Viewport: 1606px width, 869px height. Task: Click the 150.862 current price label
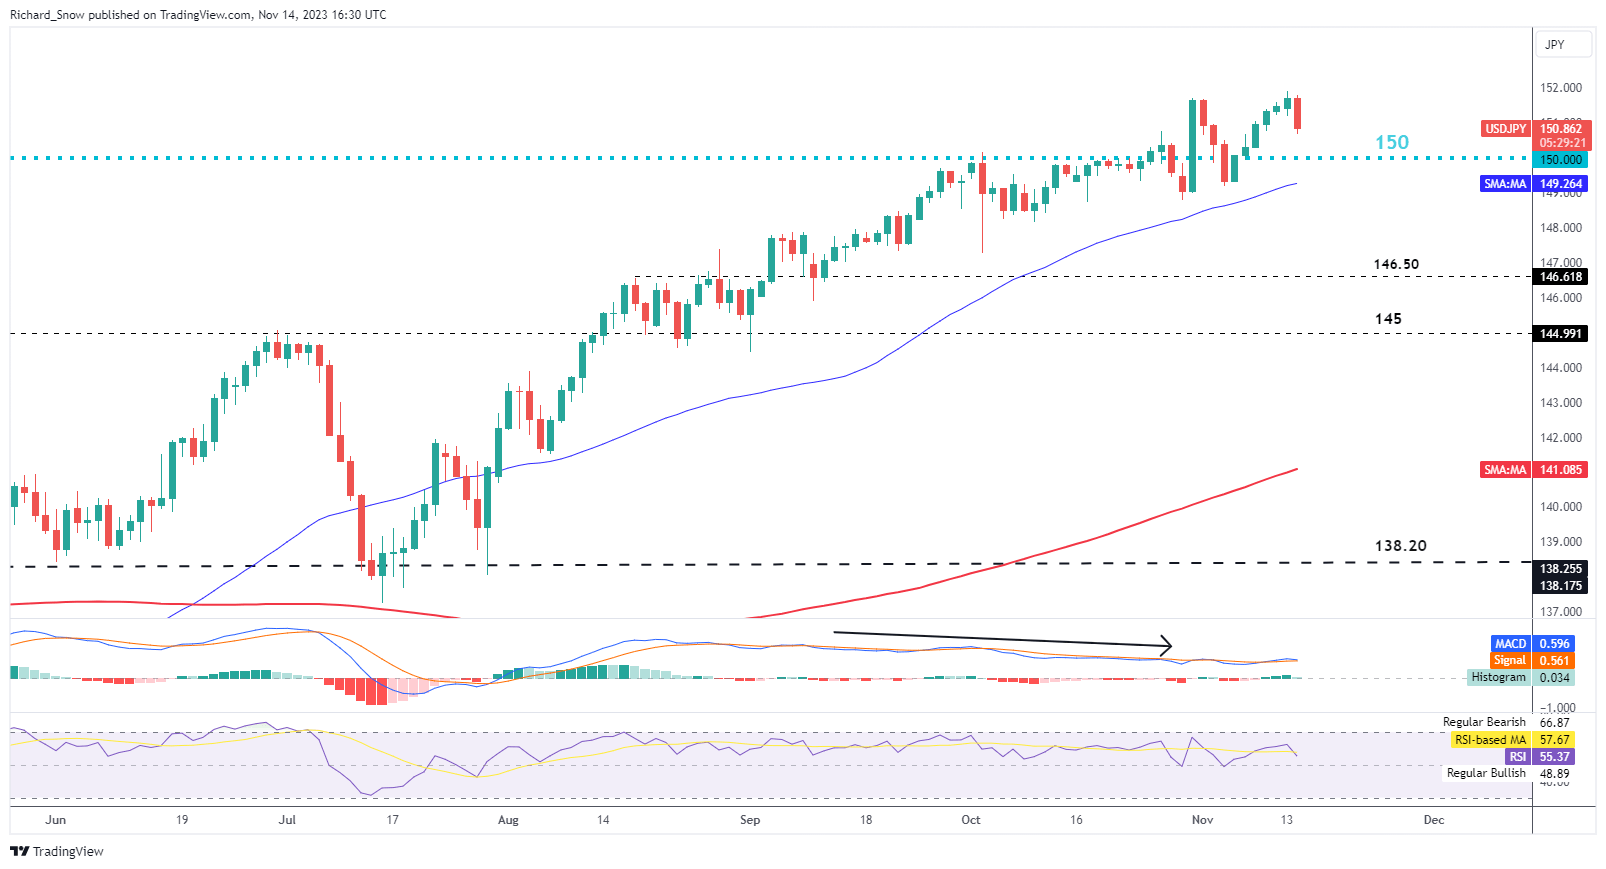coord(1560,129)
